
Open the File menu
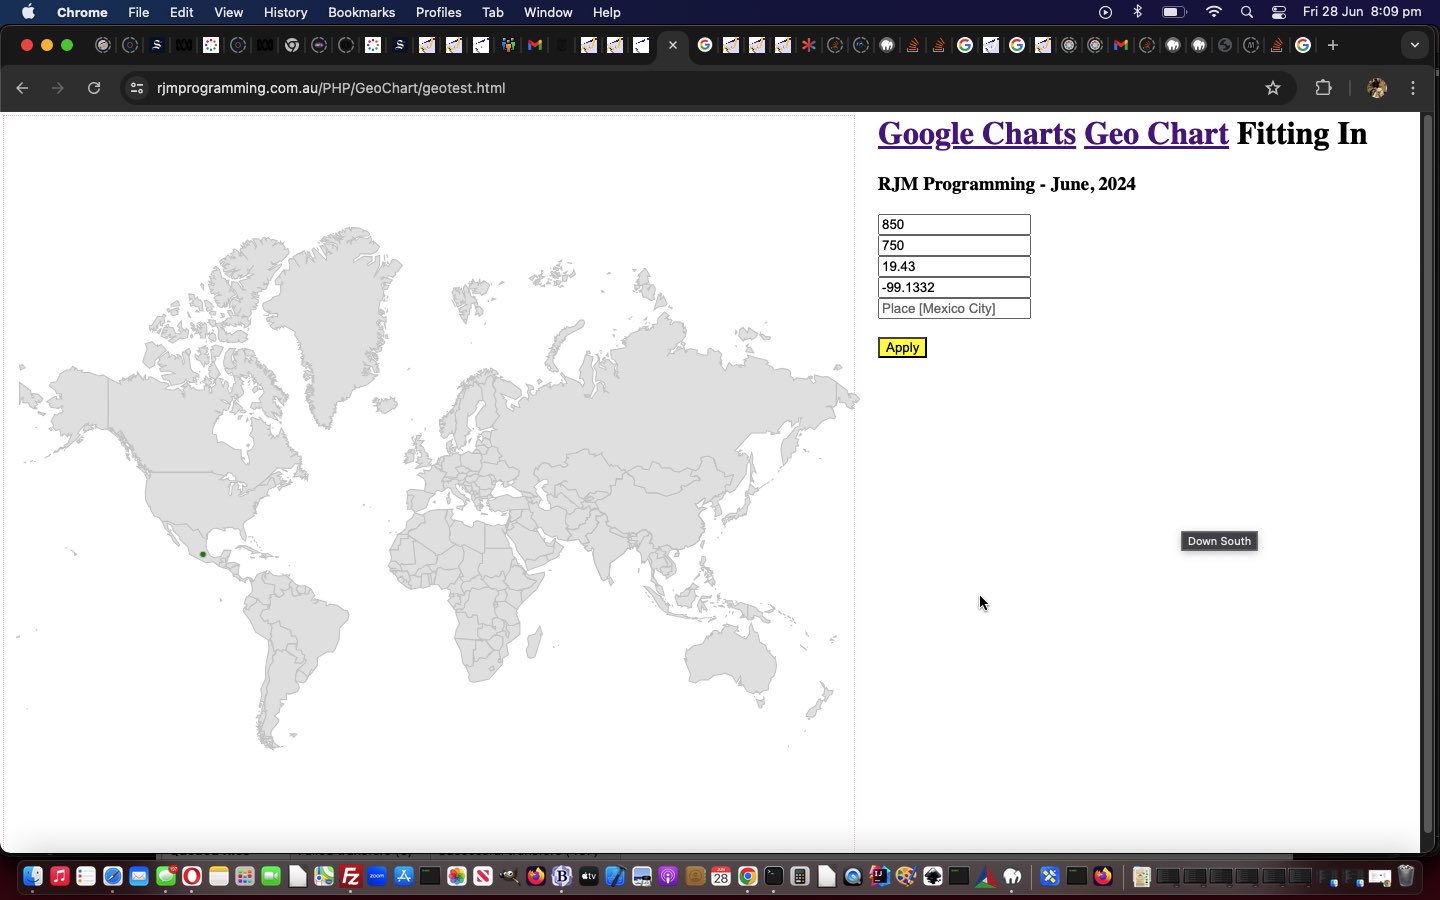(139, 12)
